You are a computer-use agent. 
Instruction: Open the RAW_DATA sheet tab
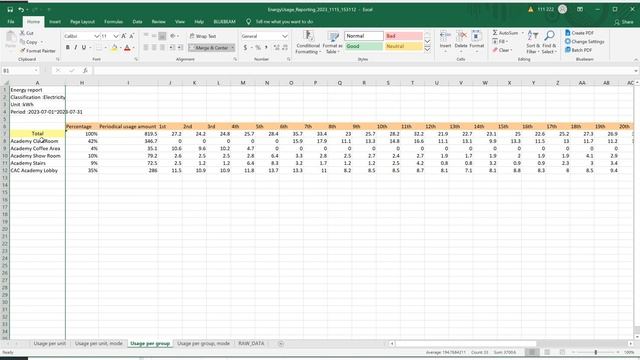click(x=251, y=344)
